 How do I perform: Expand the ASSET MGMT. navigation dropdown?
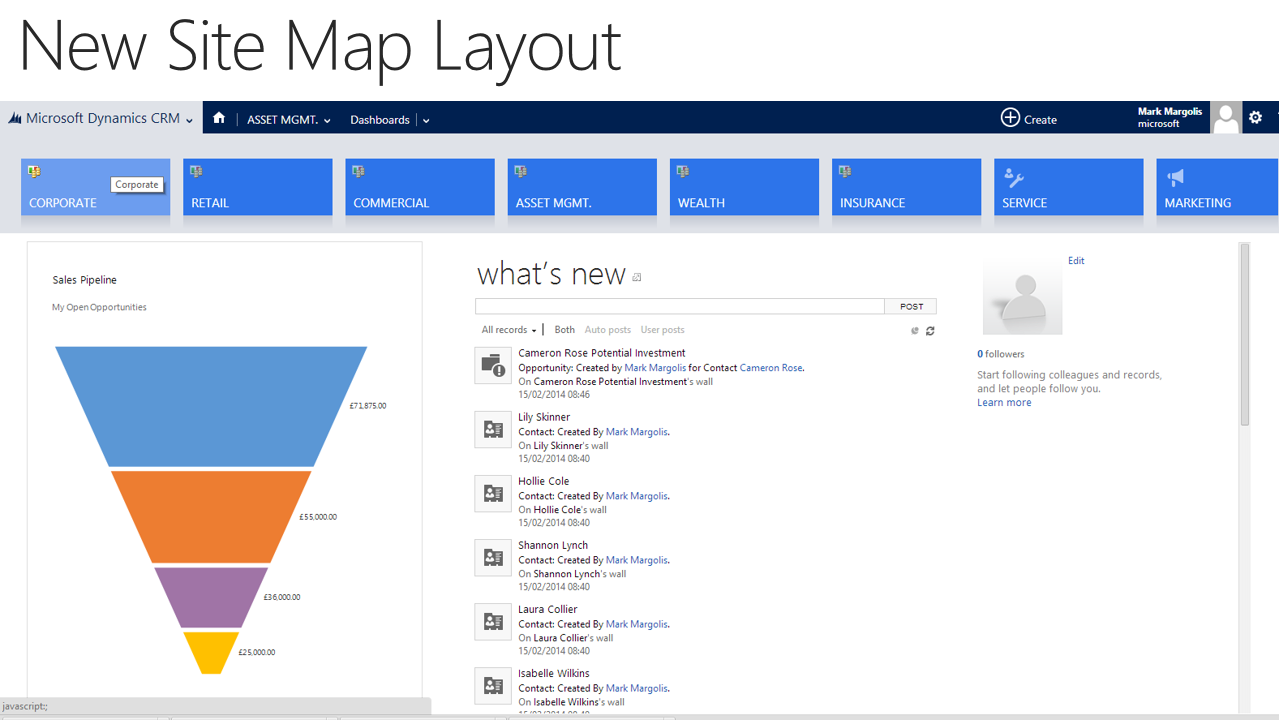click(x=327, y=121)
